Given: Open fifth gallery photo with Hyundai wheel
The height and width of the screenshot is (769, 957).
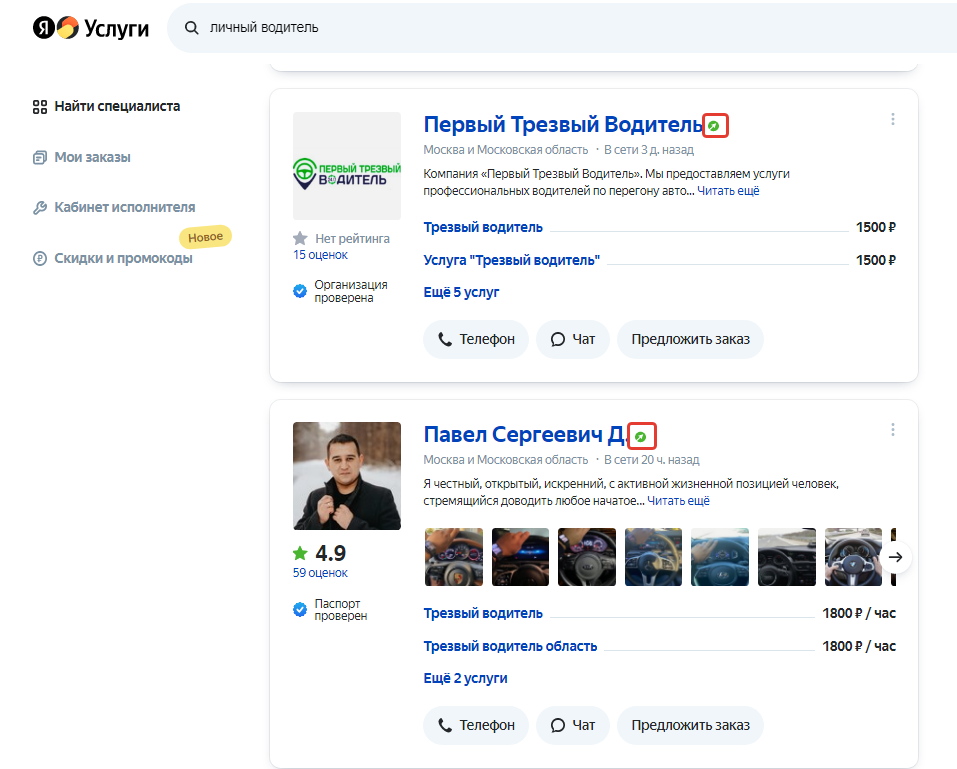Looking at the screenshot, I should (720, 557).
